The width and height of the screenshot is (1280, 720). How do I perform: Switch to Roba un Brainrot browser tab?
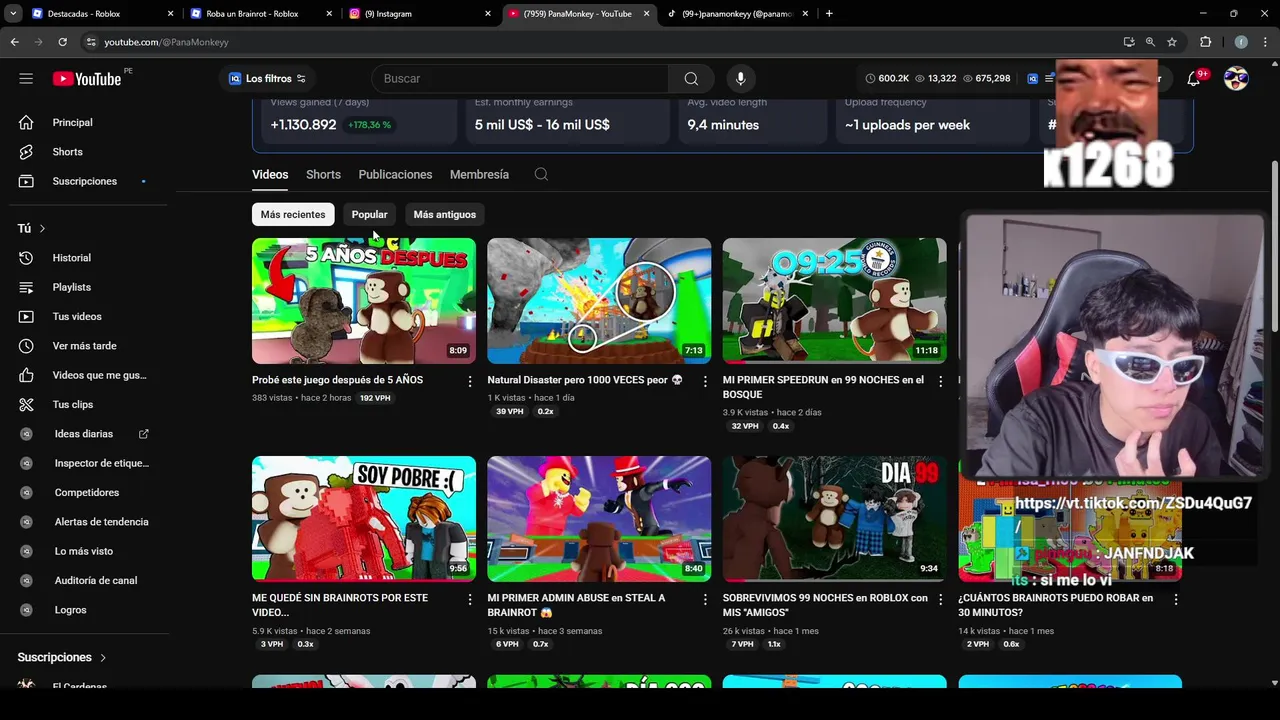coord(258,14)
